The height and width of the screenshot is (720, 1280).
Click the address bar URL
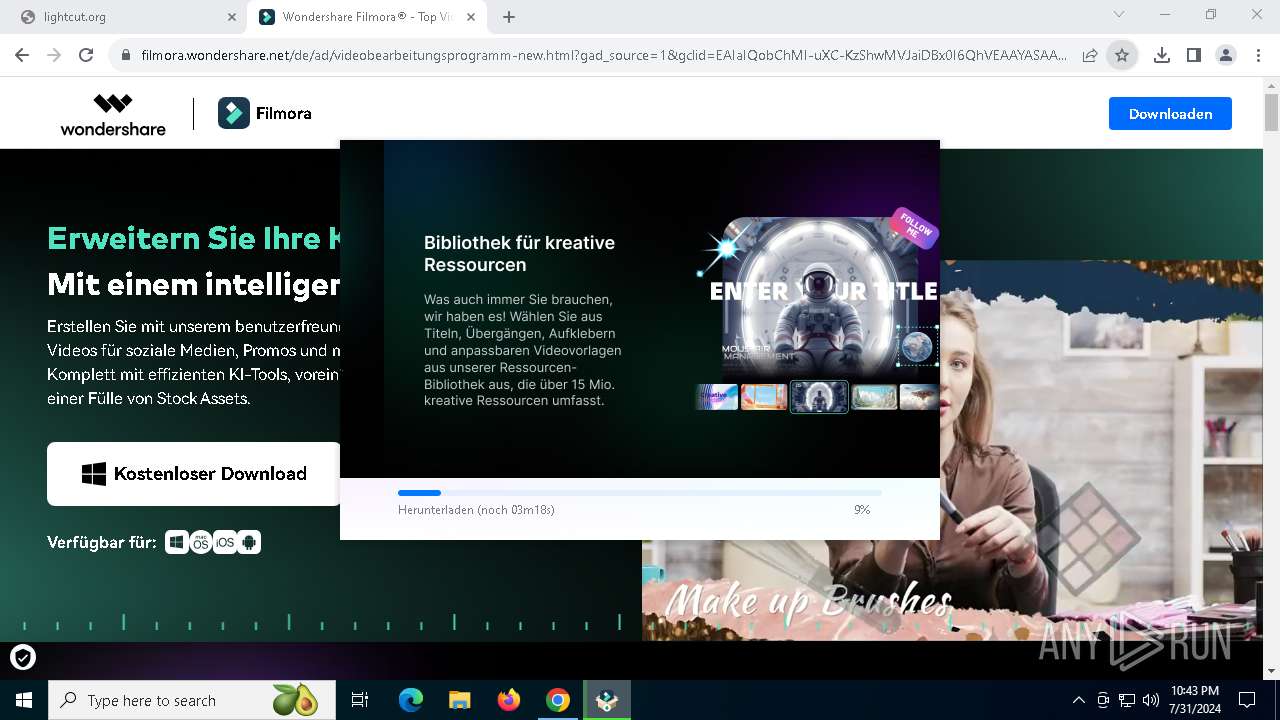coord(603,55)
